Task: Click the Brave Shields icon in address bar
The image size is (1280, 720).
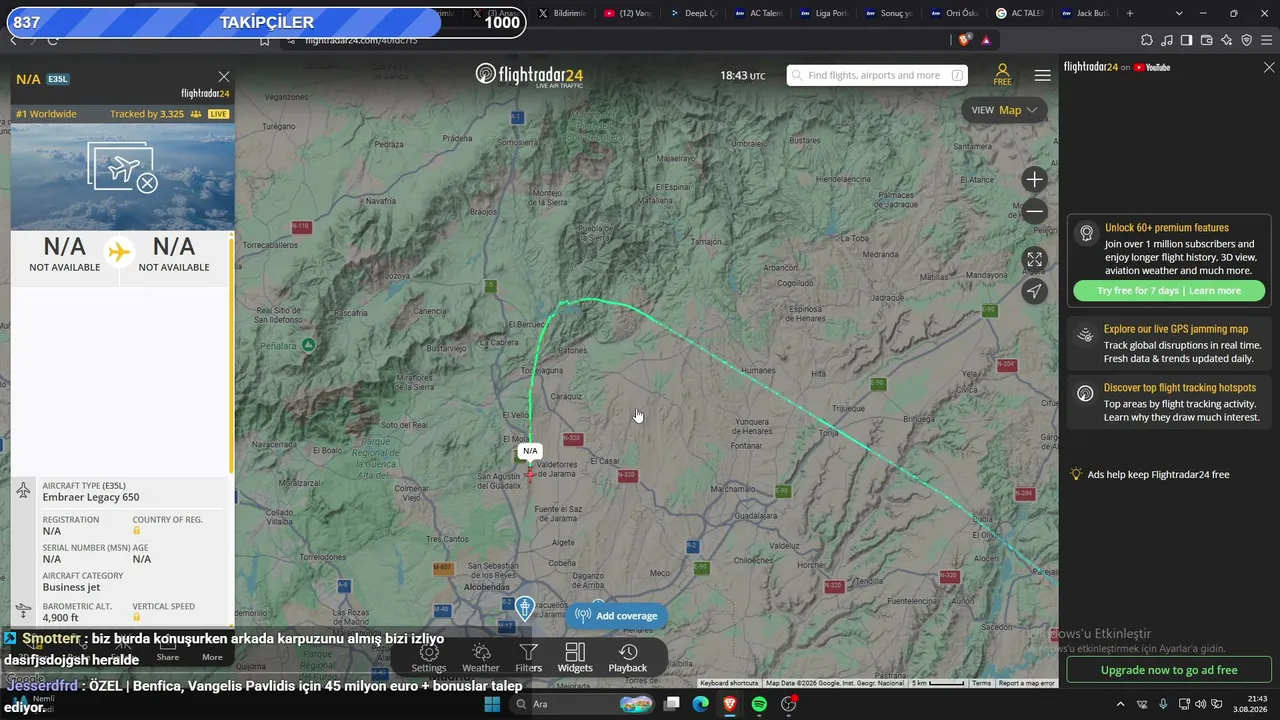Action: pos(965,40)
